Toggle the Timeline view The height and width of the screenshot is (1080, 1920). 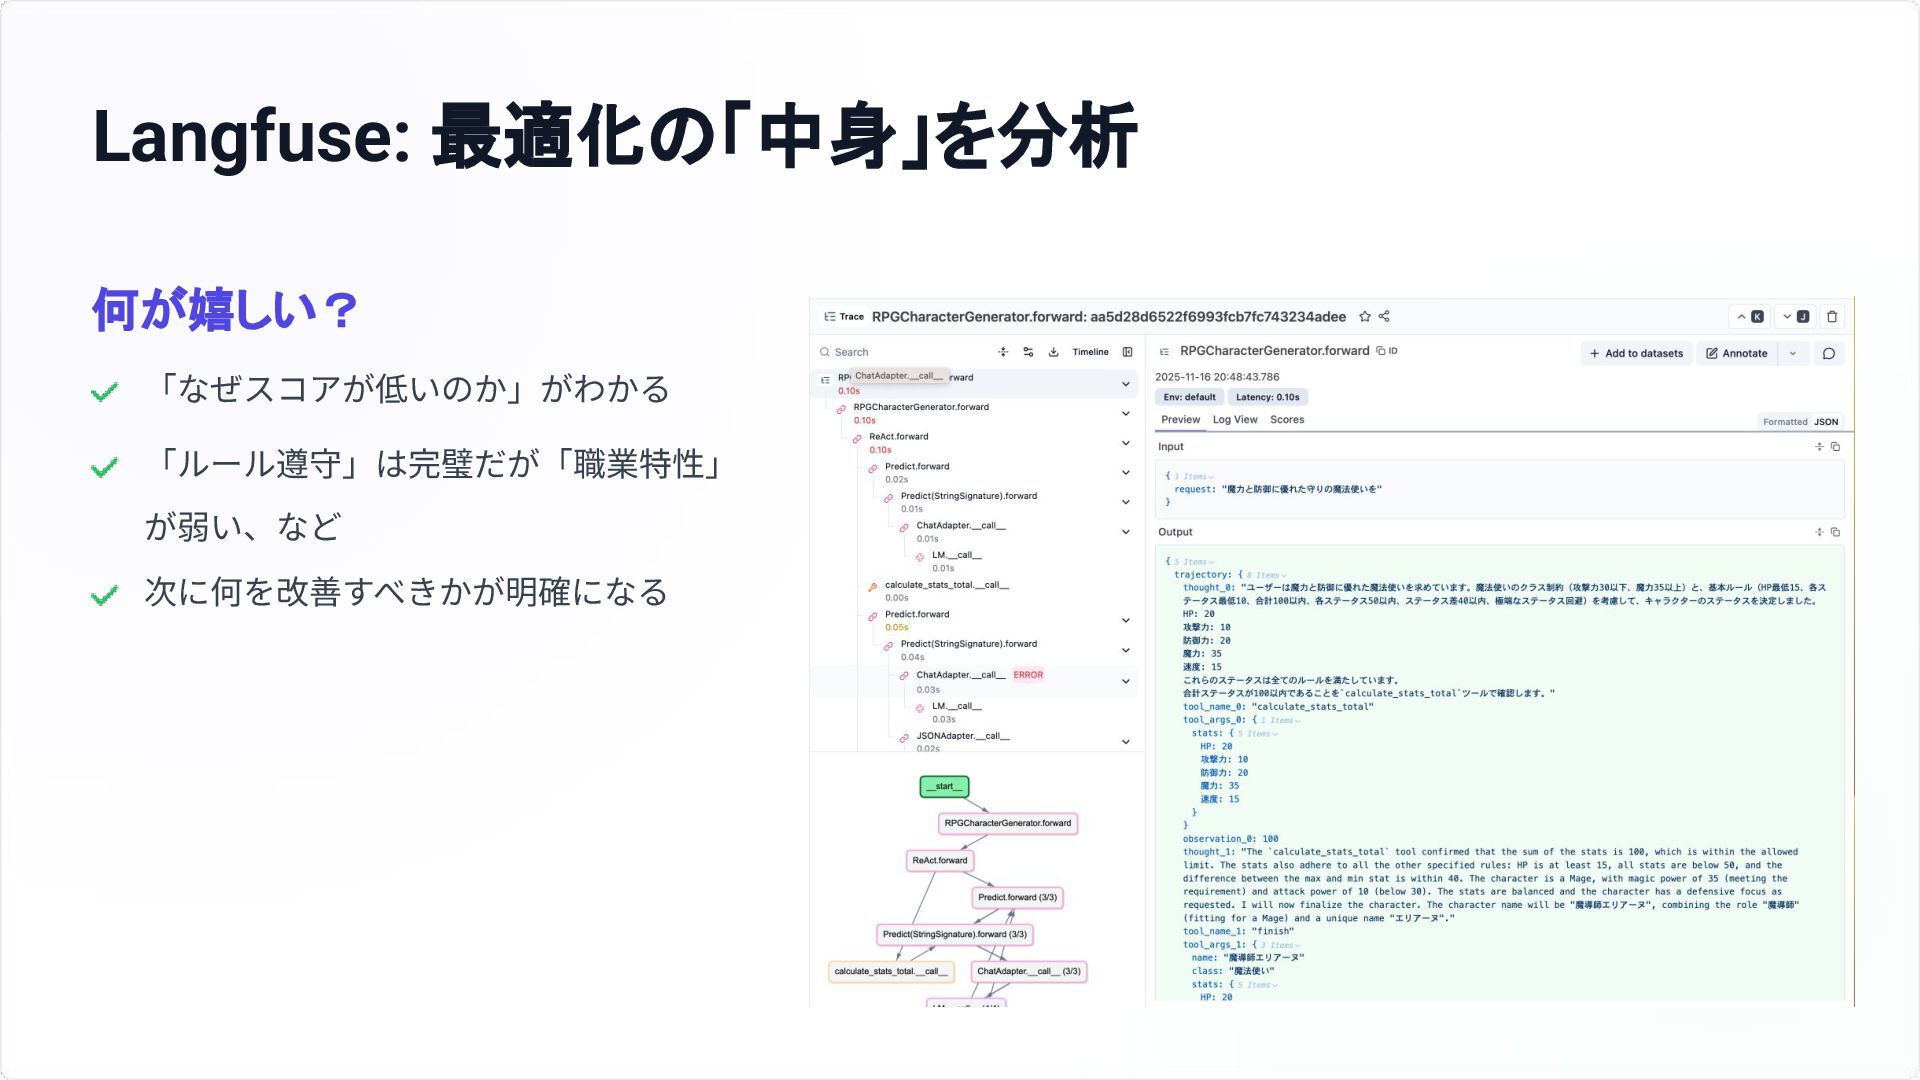[x=1090, y=352]
